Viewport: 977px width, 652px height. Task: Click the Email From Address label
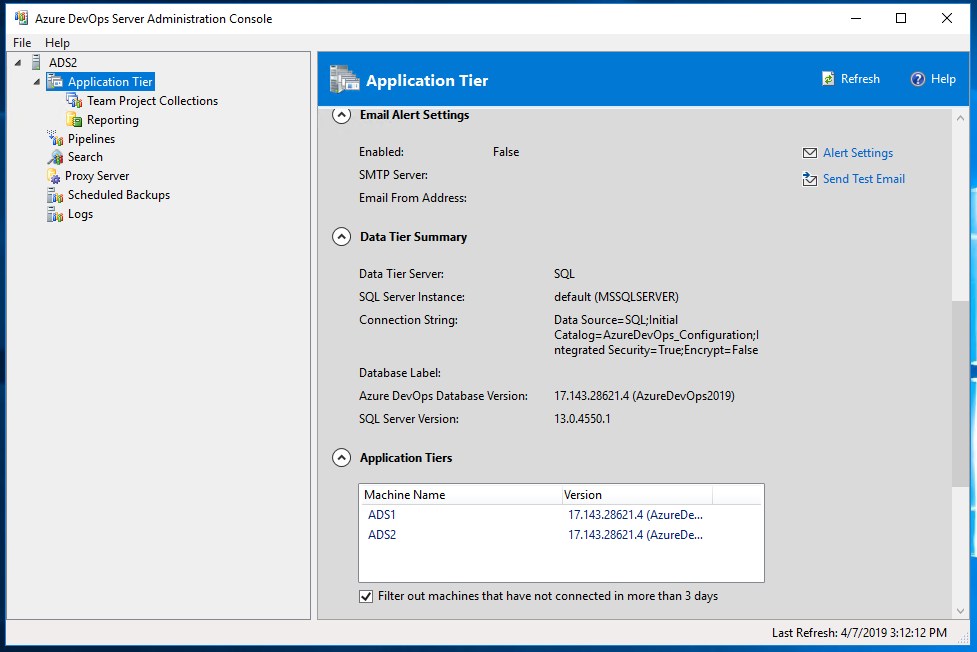coord(412,198)
